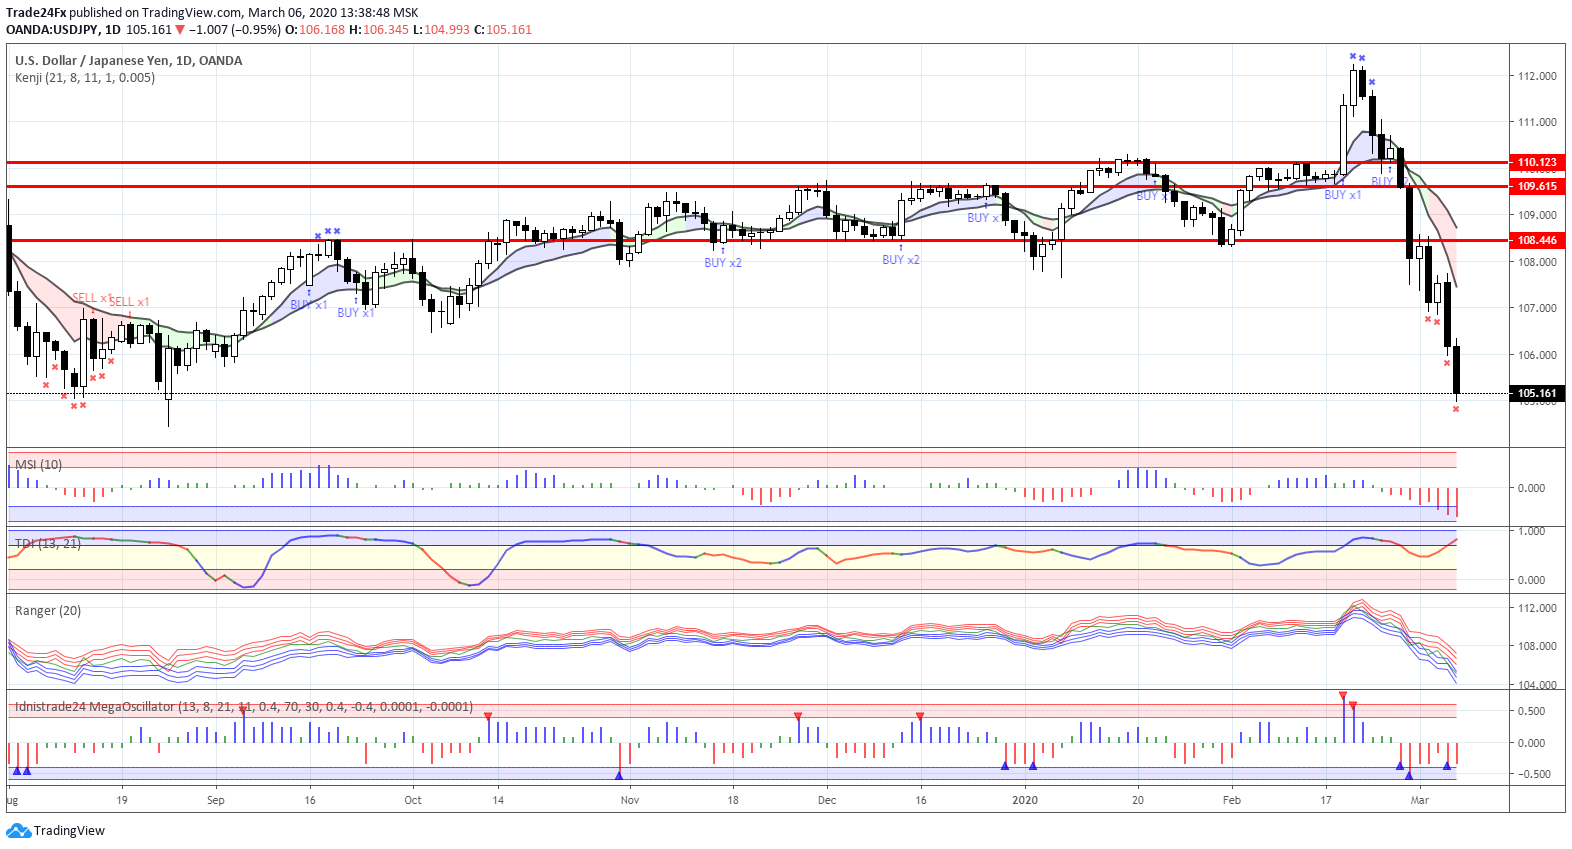
Task: Select the Idnistrade24 MegaOscillator indicator label
Action: pyautogui.click(x=244, y=707)
